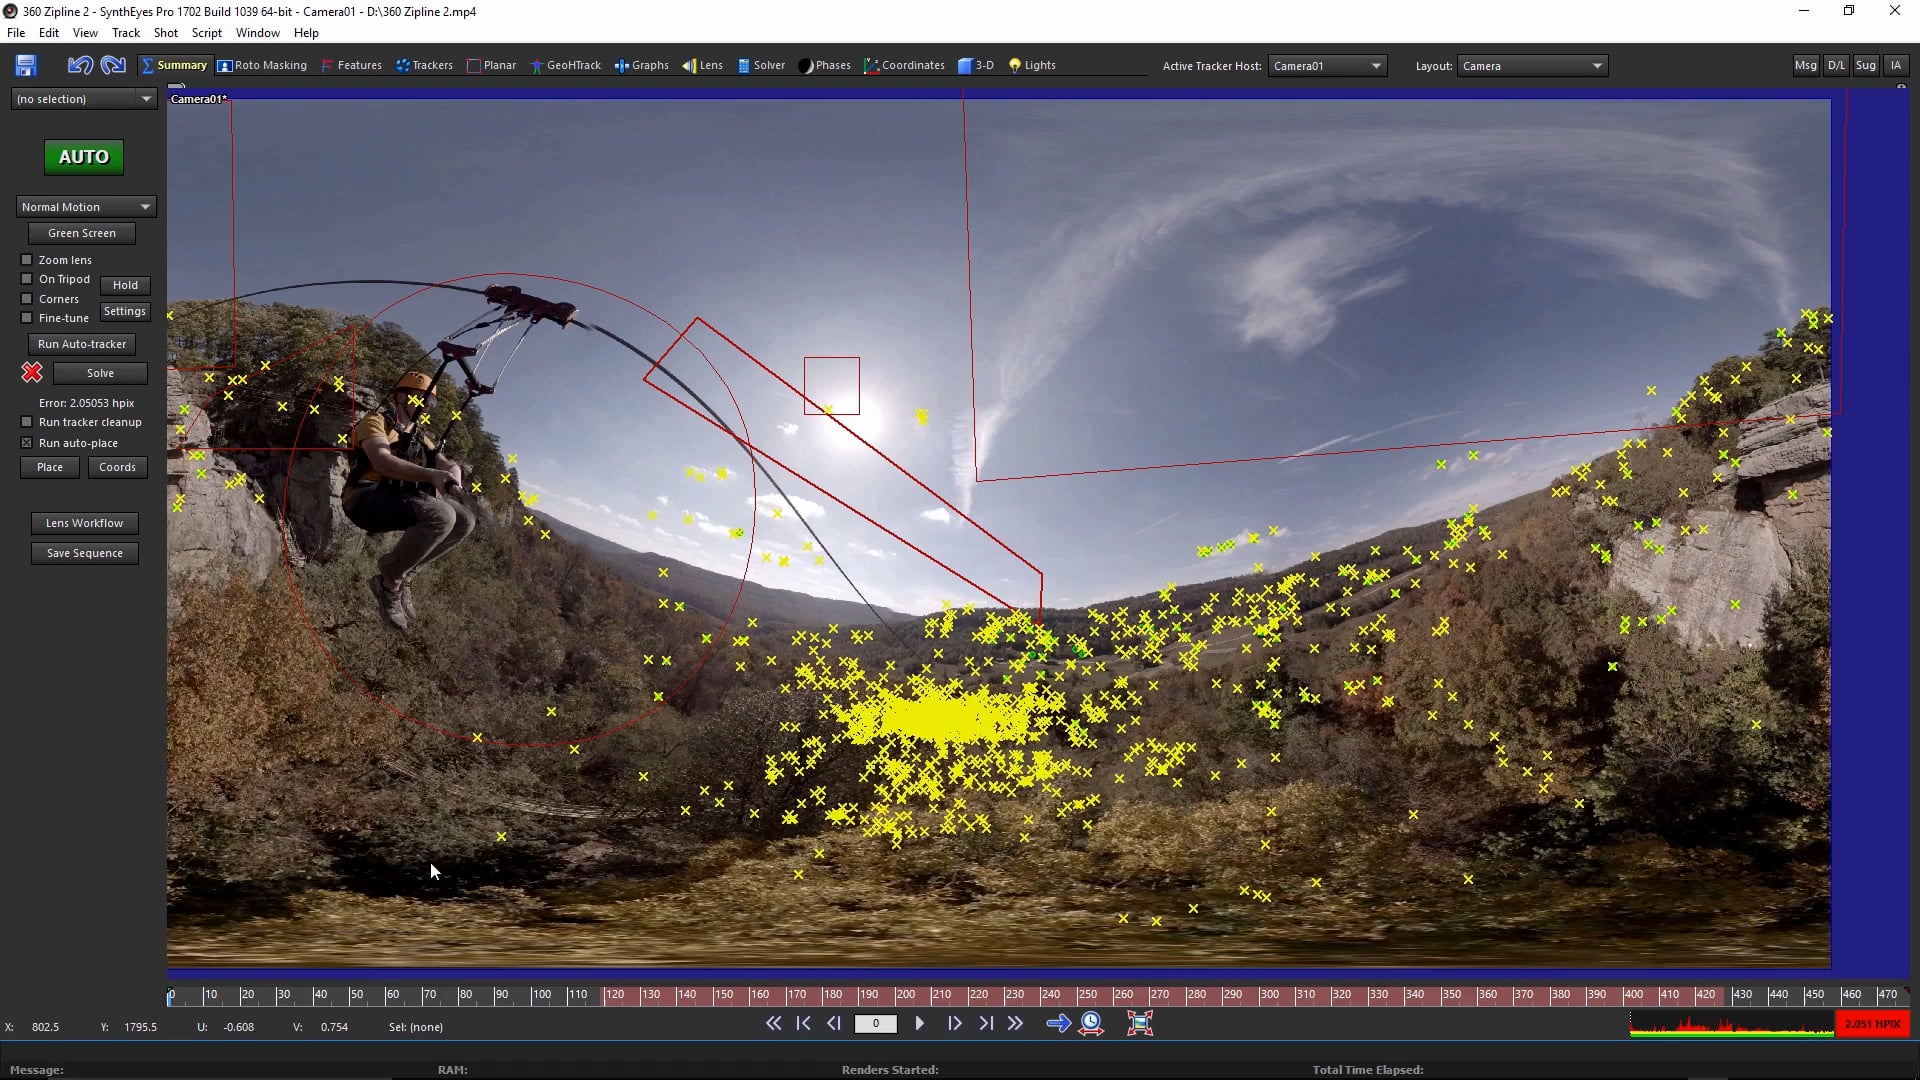Check the On Tripod option
The width and height of the screenshot is (1920, 1080).
(x=26, y=279)
